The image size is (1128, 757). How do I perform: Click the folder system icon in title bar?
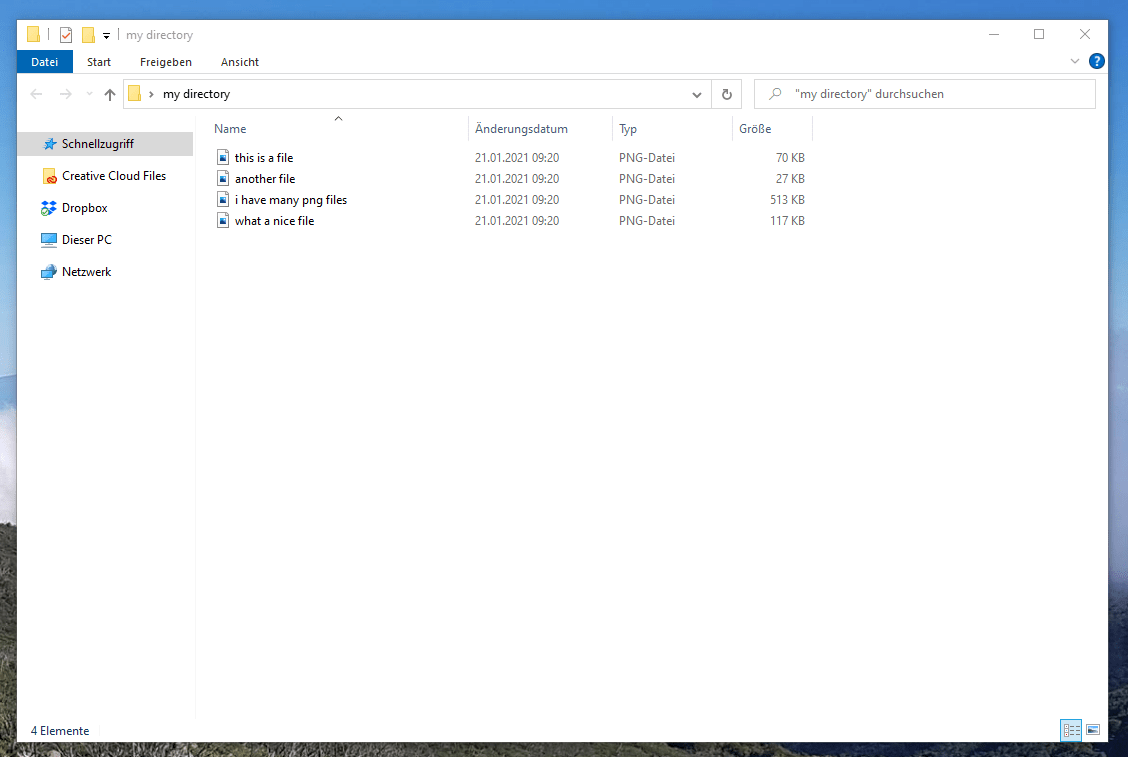pos(33,35)
